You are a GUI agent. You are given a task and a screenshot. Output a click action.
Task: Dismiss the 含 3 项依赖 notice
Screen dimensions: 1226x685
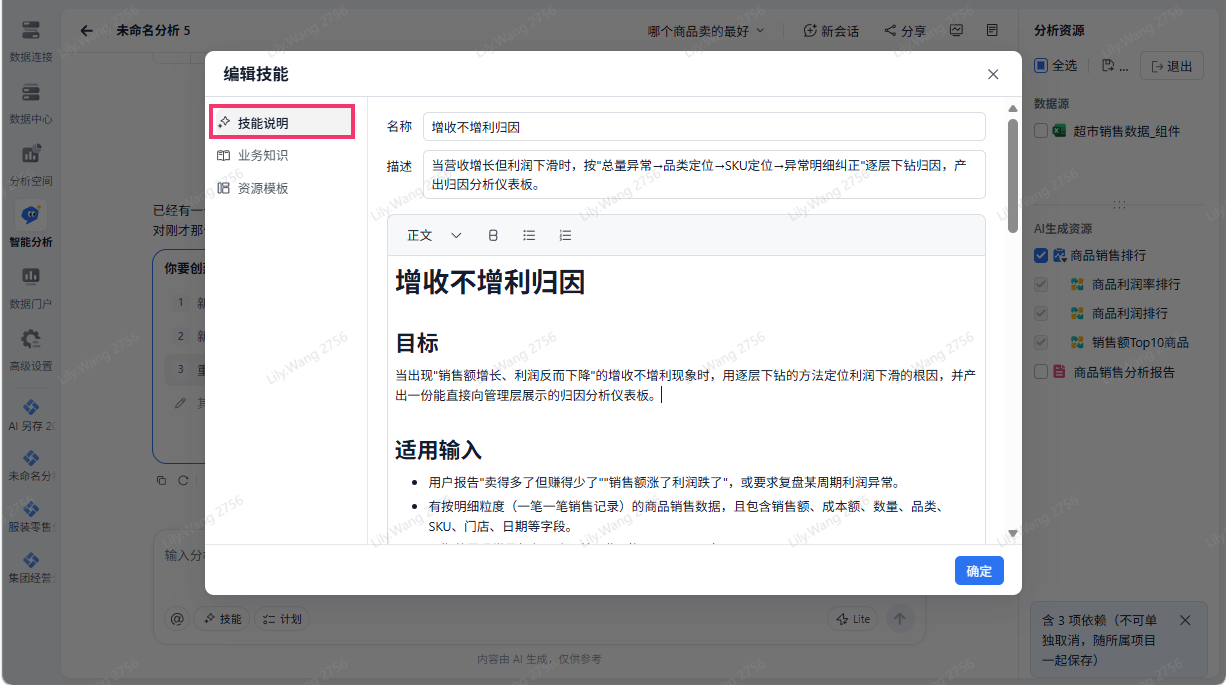1185,620
